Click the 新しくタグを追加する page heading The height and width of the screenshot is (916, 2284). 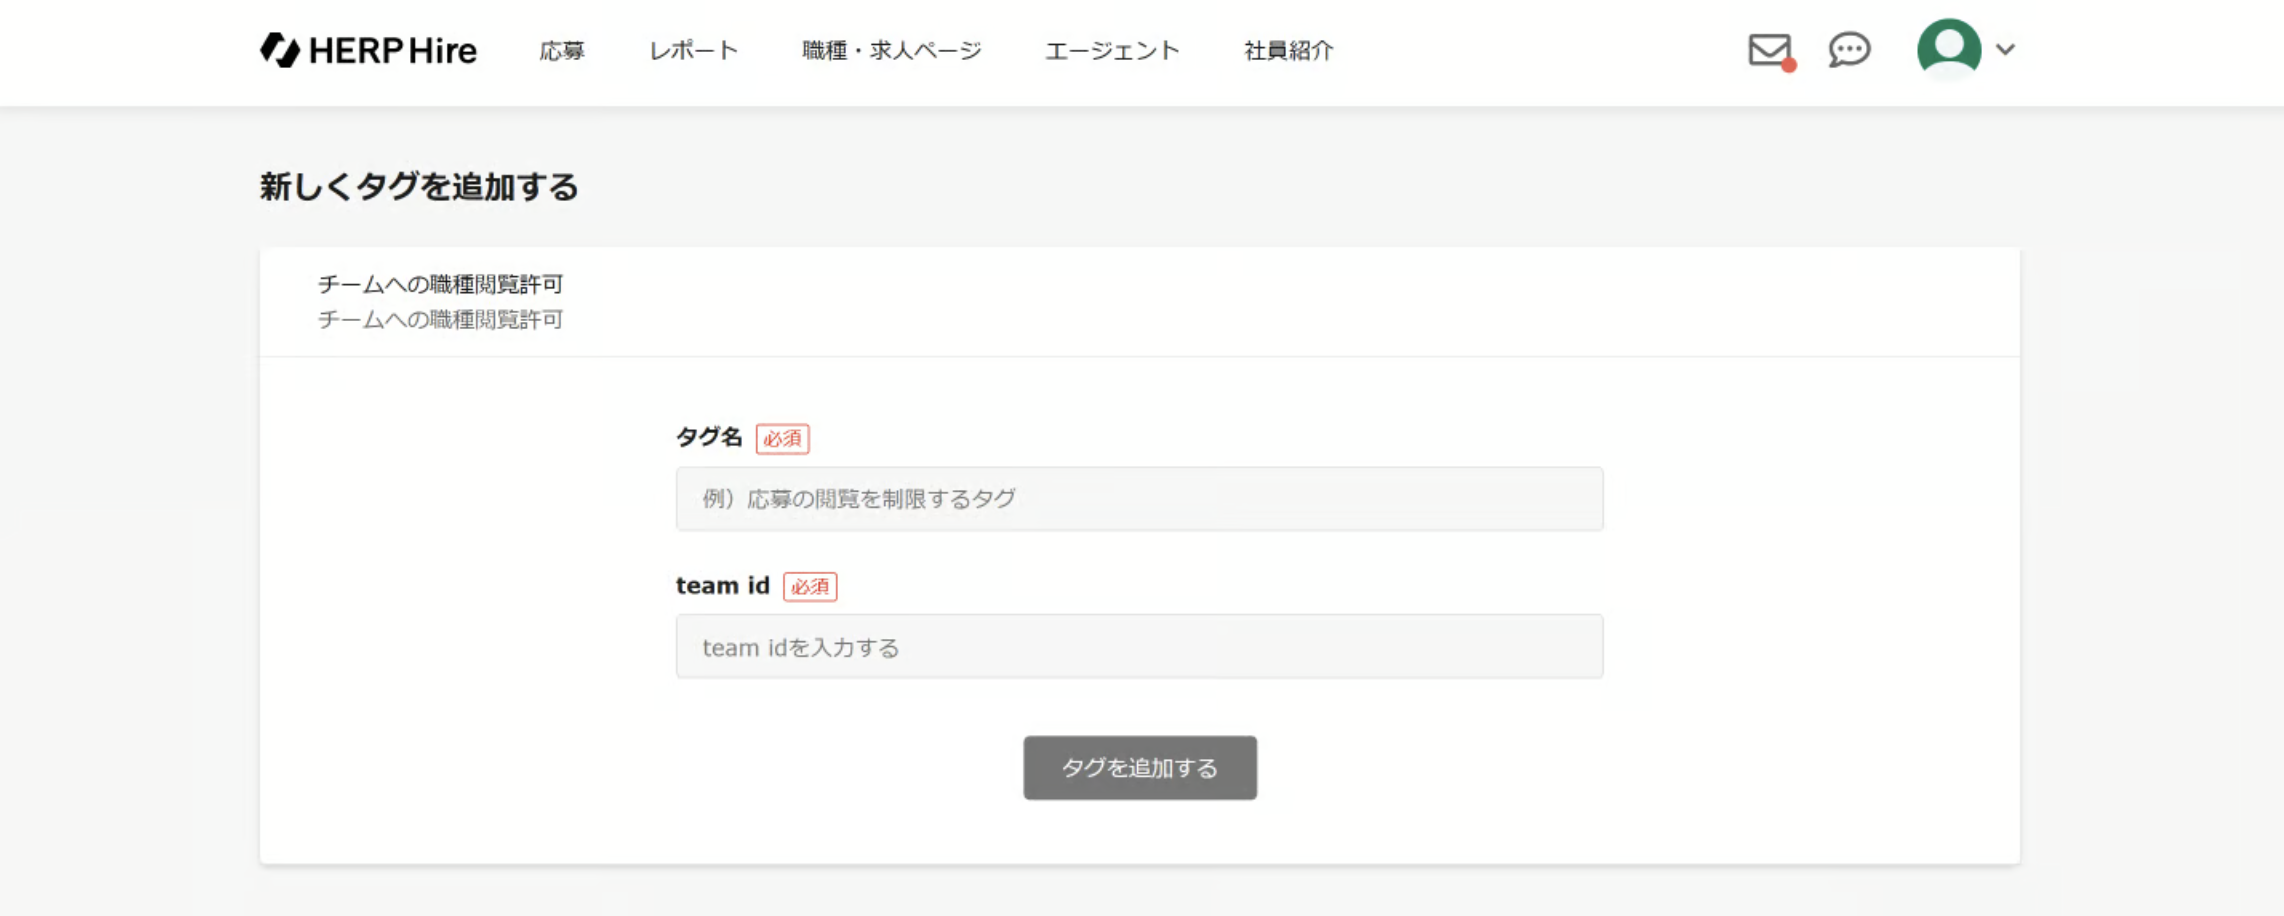click(419, 187)
